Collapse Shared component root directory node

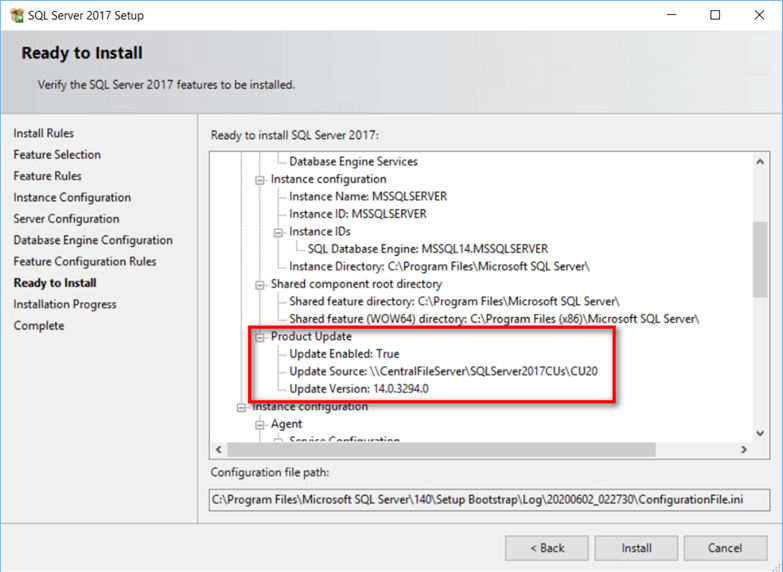coord(260,285)
